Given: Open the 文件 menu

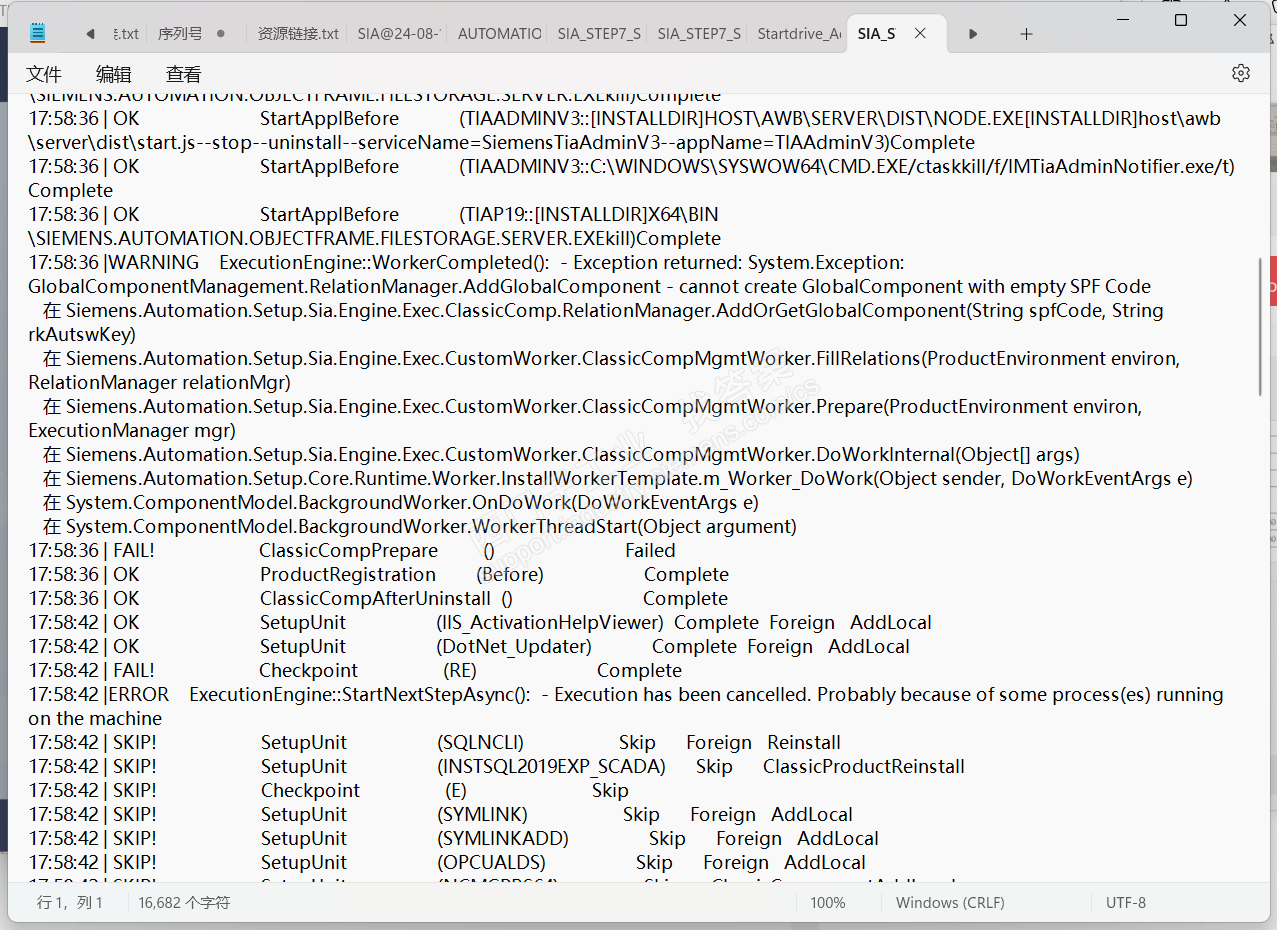Looking at the screenshot, I should [44, 74].
